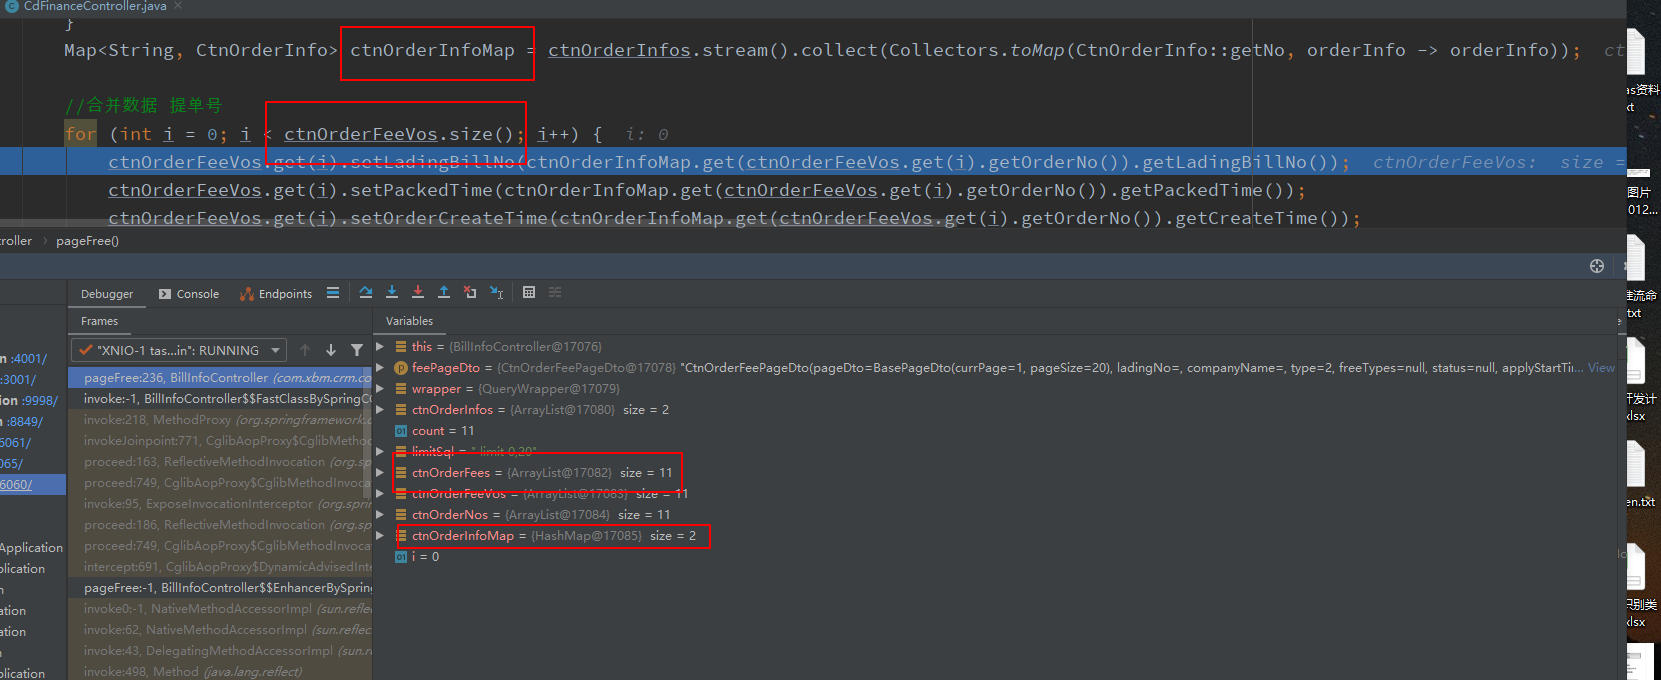Click the ctnOrderInfoMap variable in the Map declaration

432,50
